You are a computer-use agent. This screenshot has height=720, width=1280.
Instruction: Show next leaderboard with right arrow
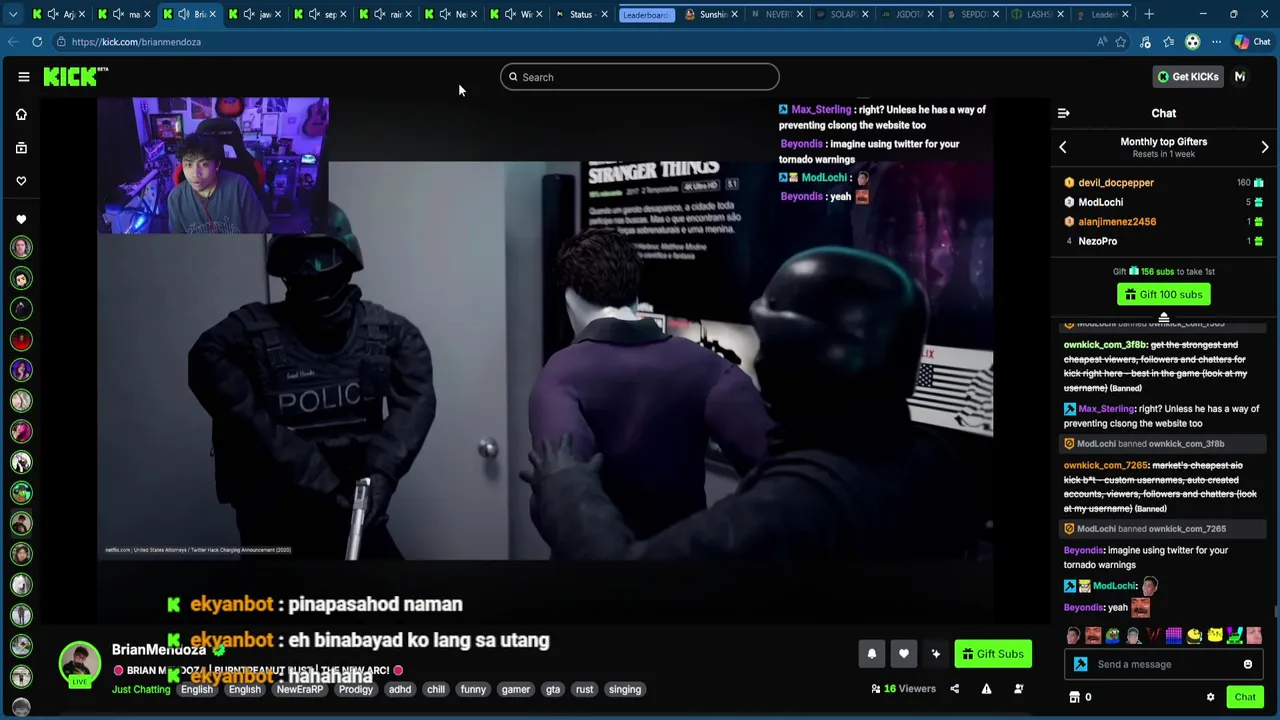pyautogui.click(x=1265, y=147)
